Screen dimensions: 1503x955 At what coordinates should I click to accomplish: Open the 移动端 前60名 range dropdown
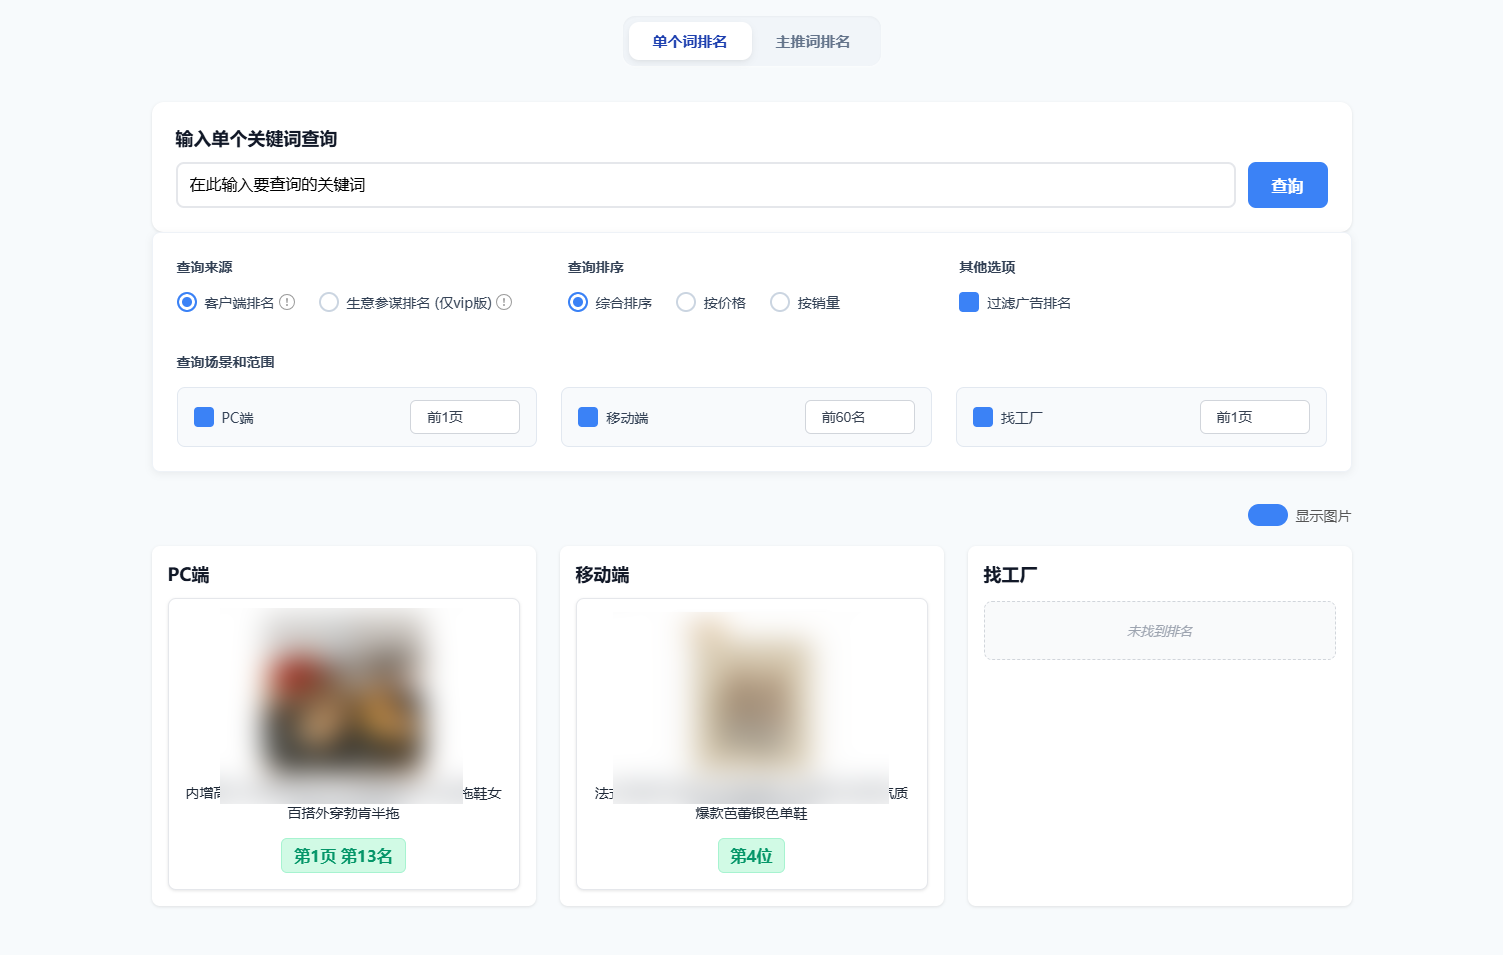(x=859, y=417)
